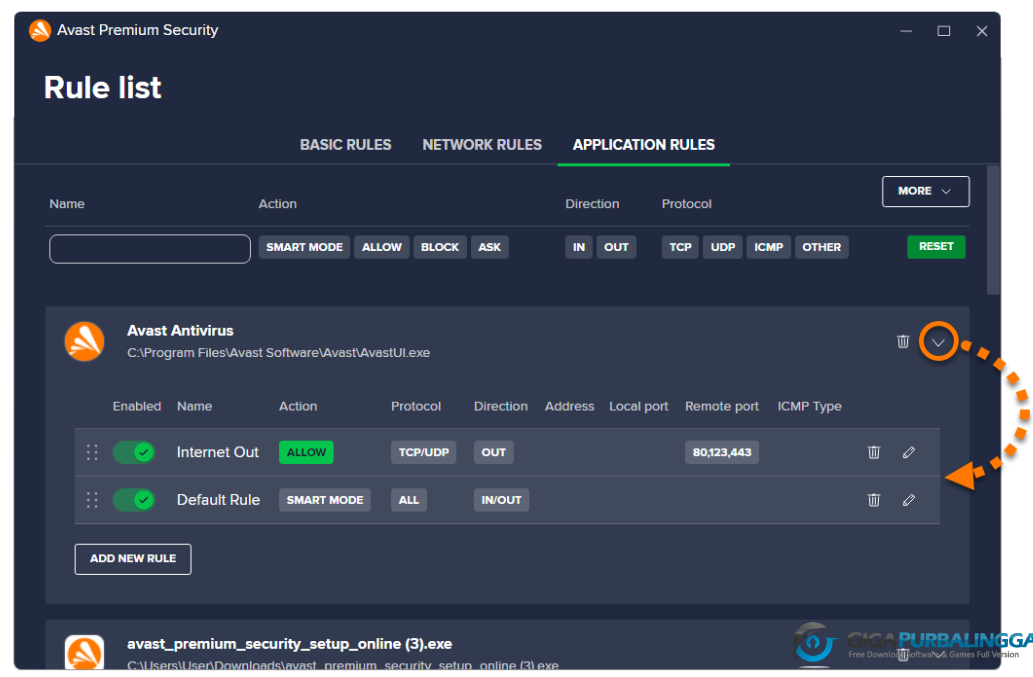The image size is (1033, 677).
Task: Click the ICMP Type column header
Action: pyautogui.click(x=809, y=406)
